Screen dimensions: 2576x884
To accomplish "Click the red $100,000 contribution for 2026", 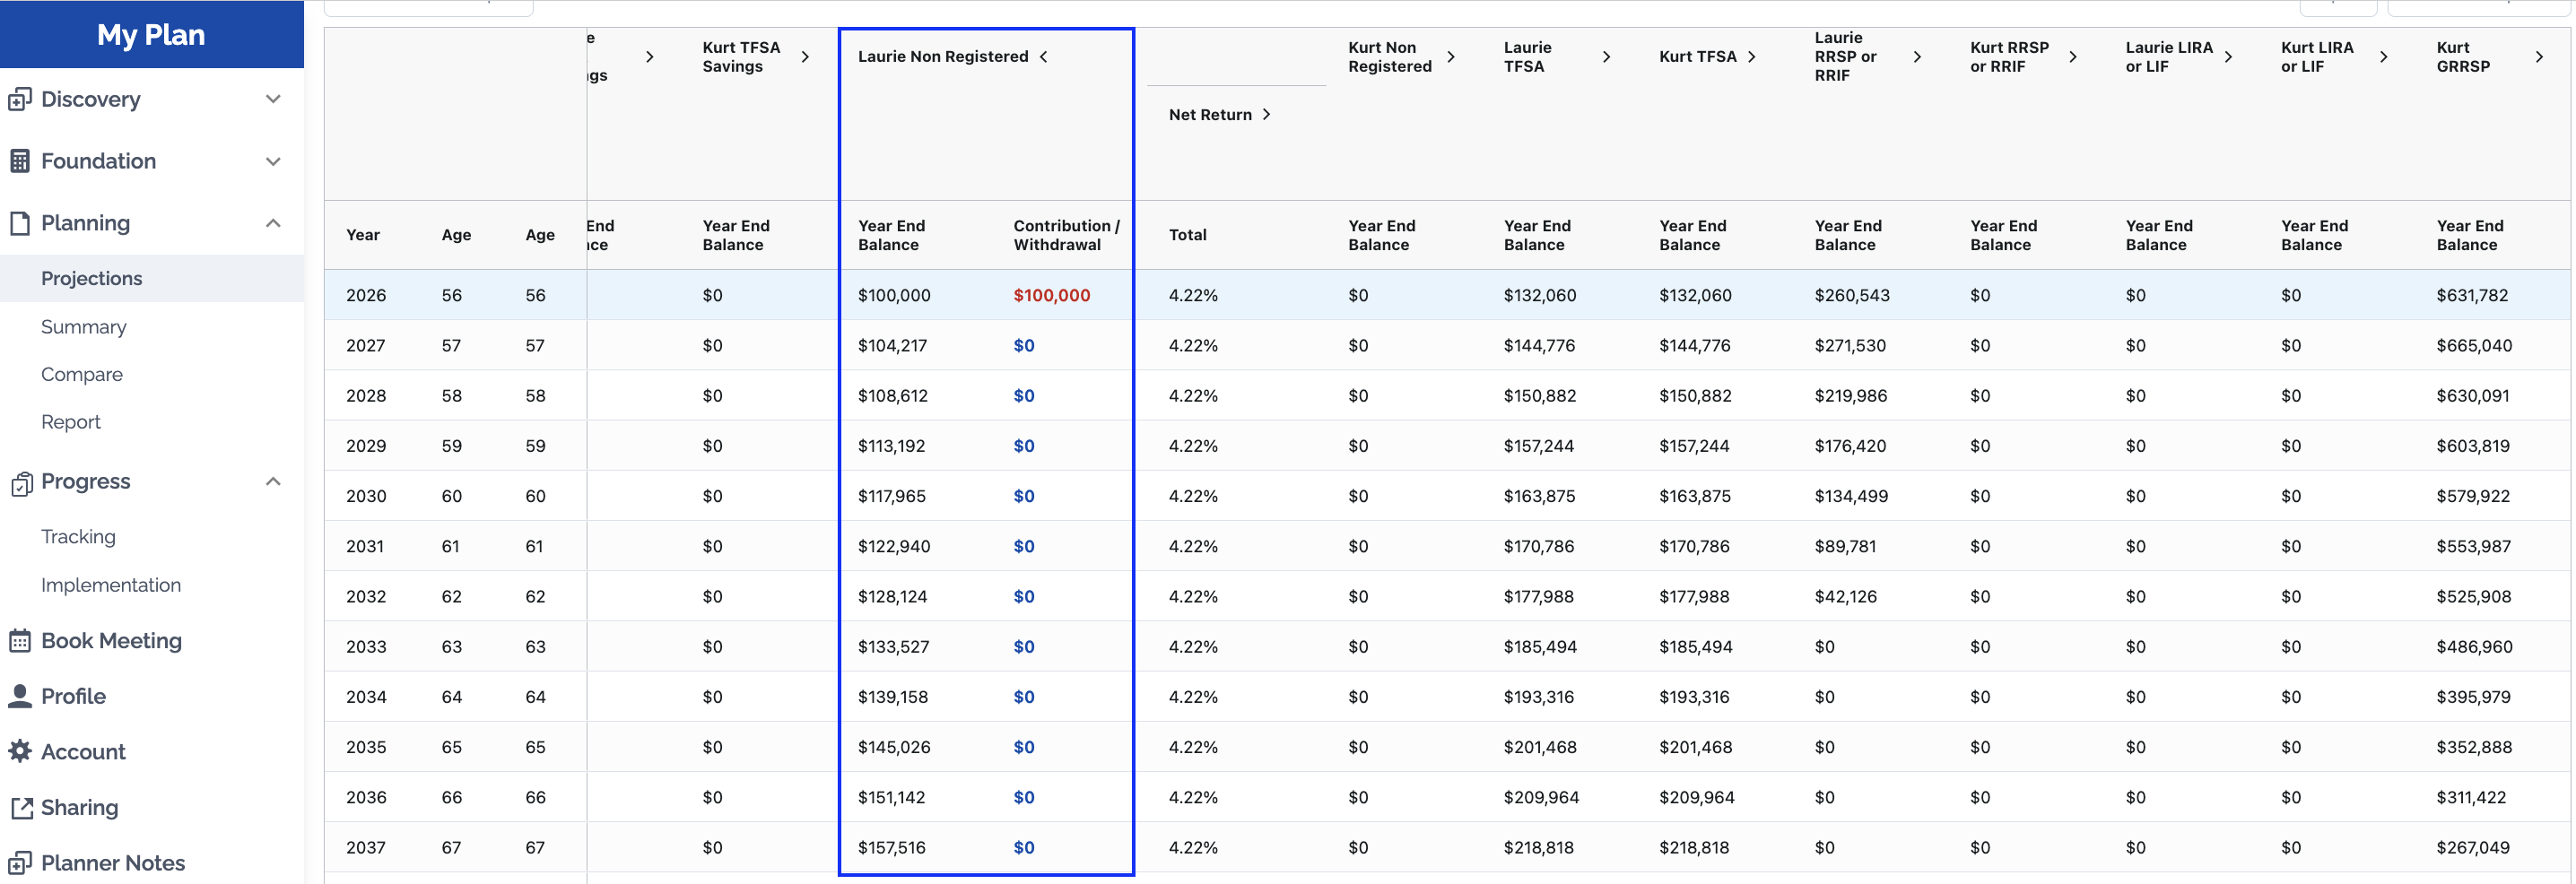I will coord(1051,296).
